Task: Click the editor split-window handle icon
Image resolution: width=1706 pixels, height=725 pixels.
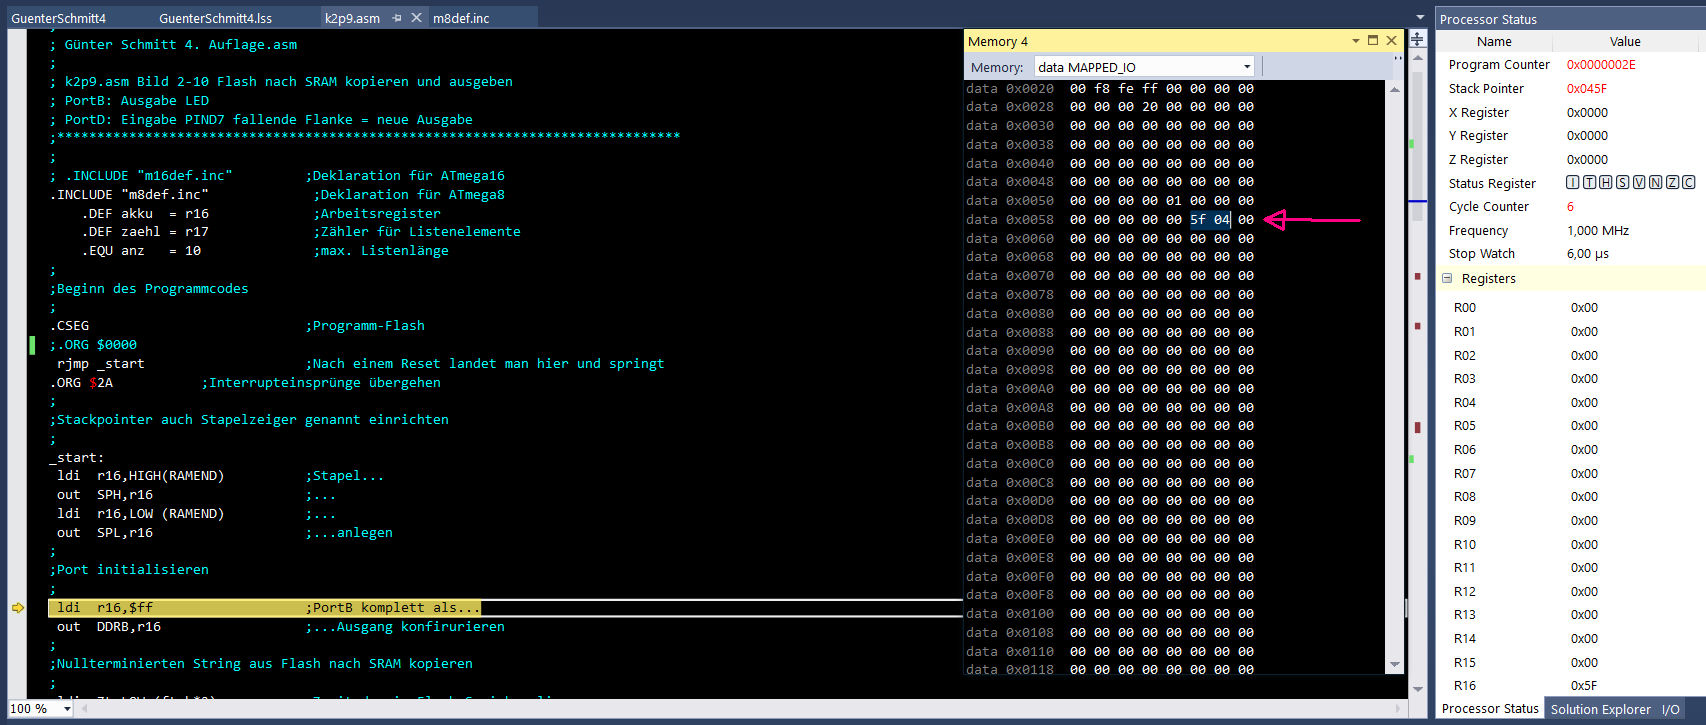Action: (x=1417, y=39)
